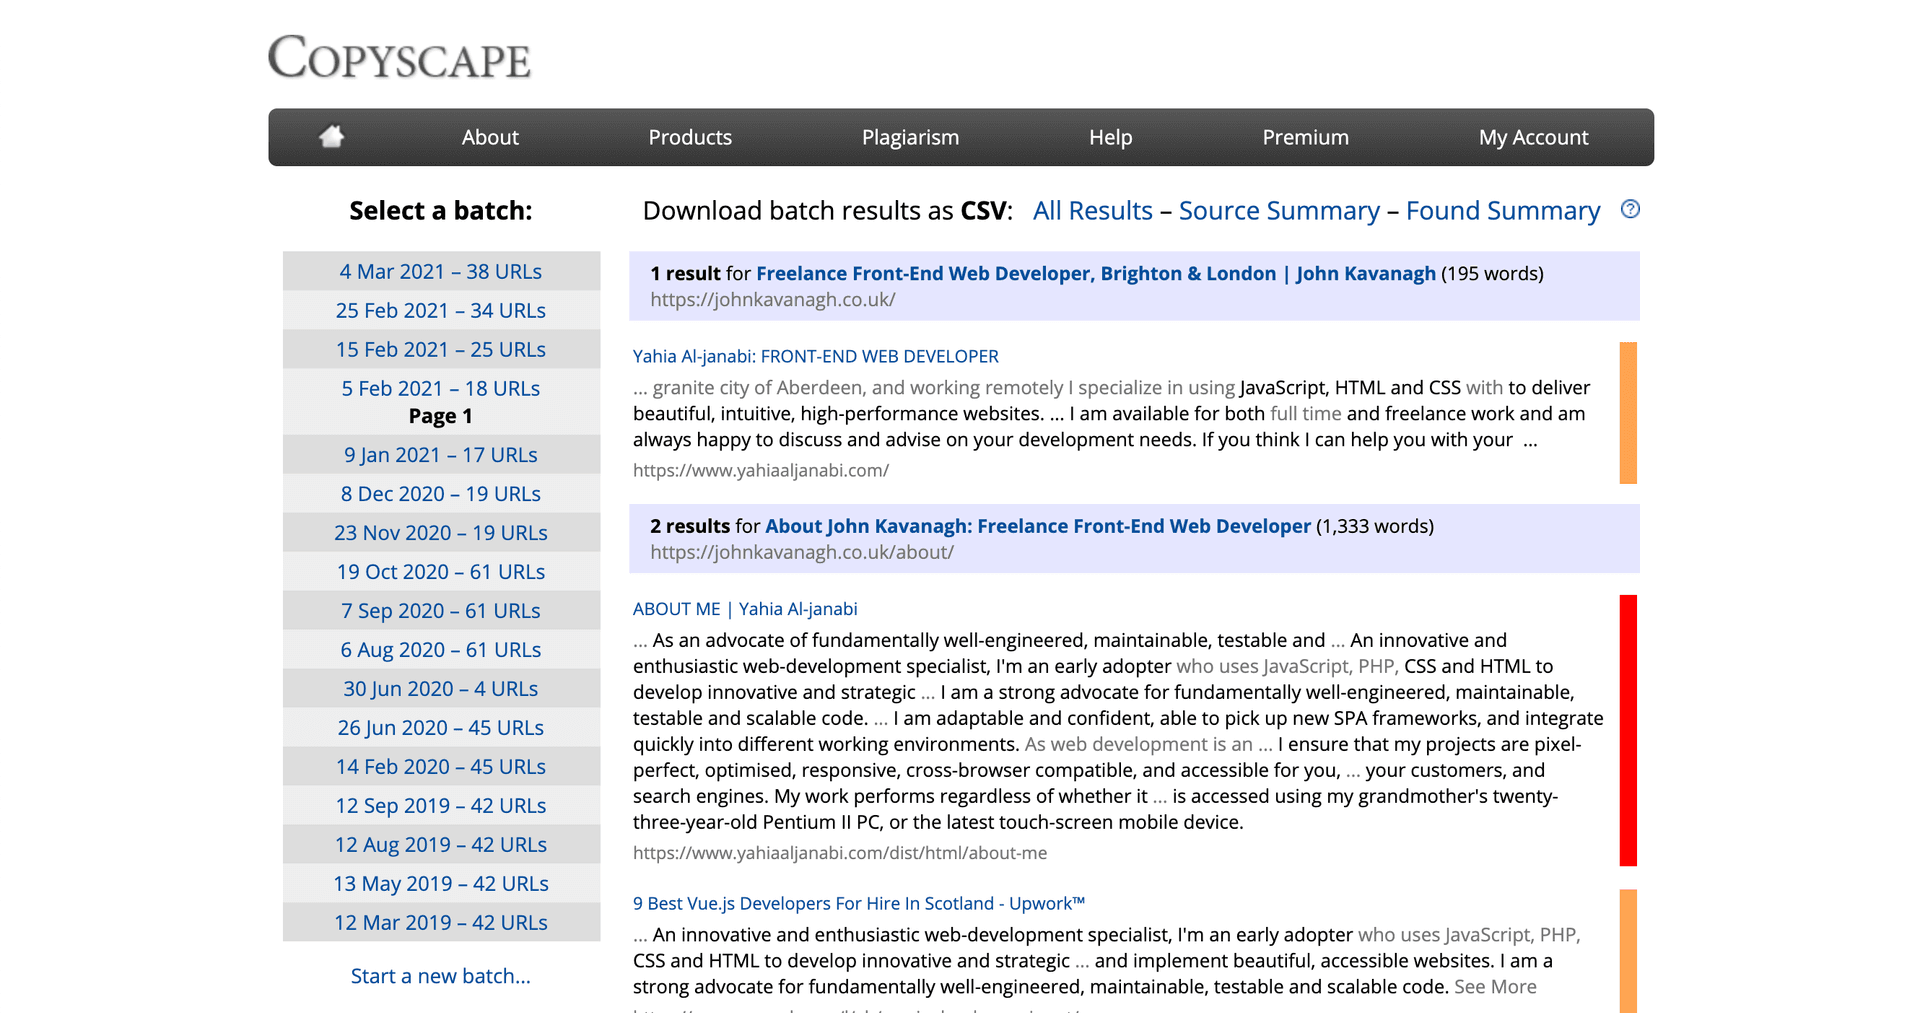This screenshot has width=1920, height=1013.
Task: Open Yahia Al-janabi FRONT-END WEB DEVELOPER result
Action: (x=816, y=356)
